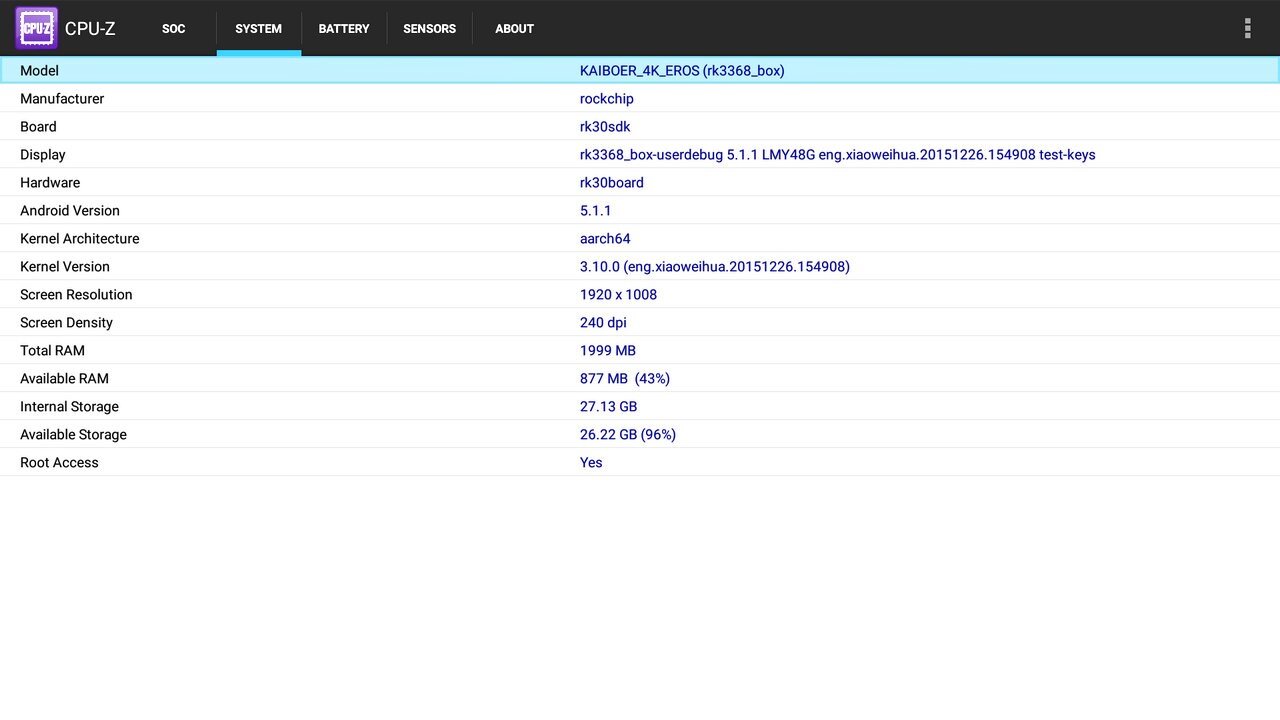The image size is (1280, 720).
Task: Click the 3.10.0 kernel version value
Action: [715, 267]
